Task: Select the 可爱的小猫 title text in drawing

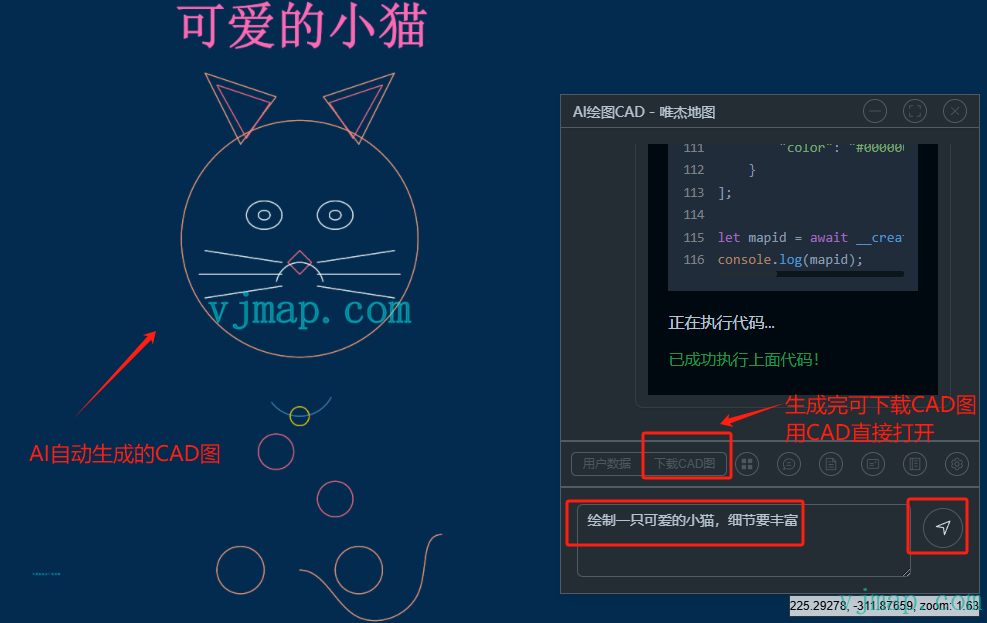Action: [303, 26]
